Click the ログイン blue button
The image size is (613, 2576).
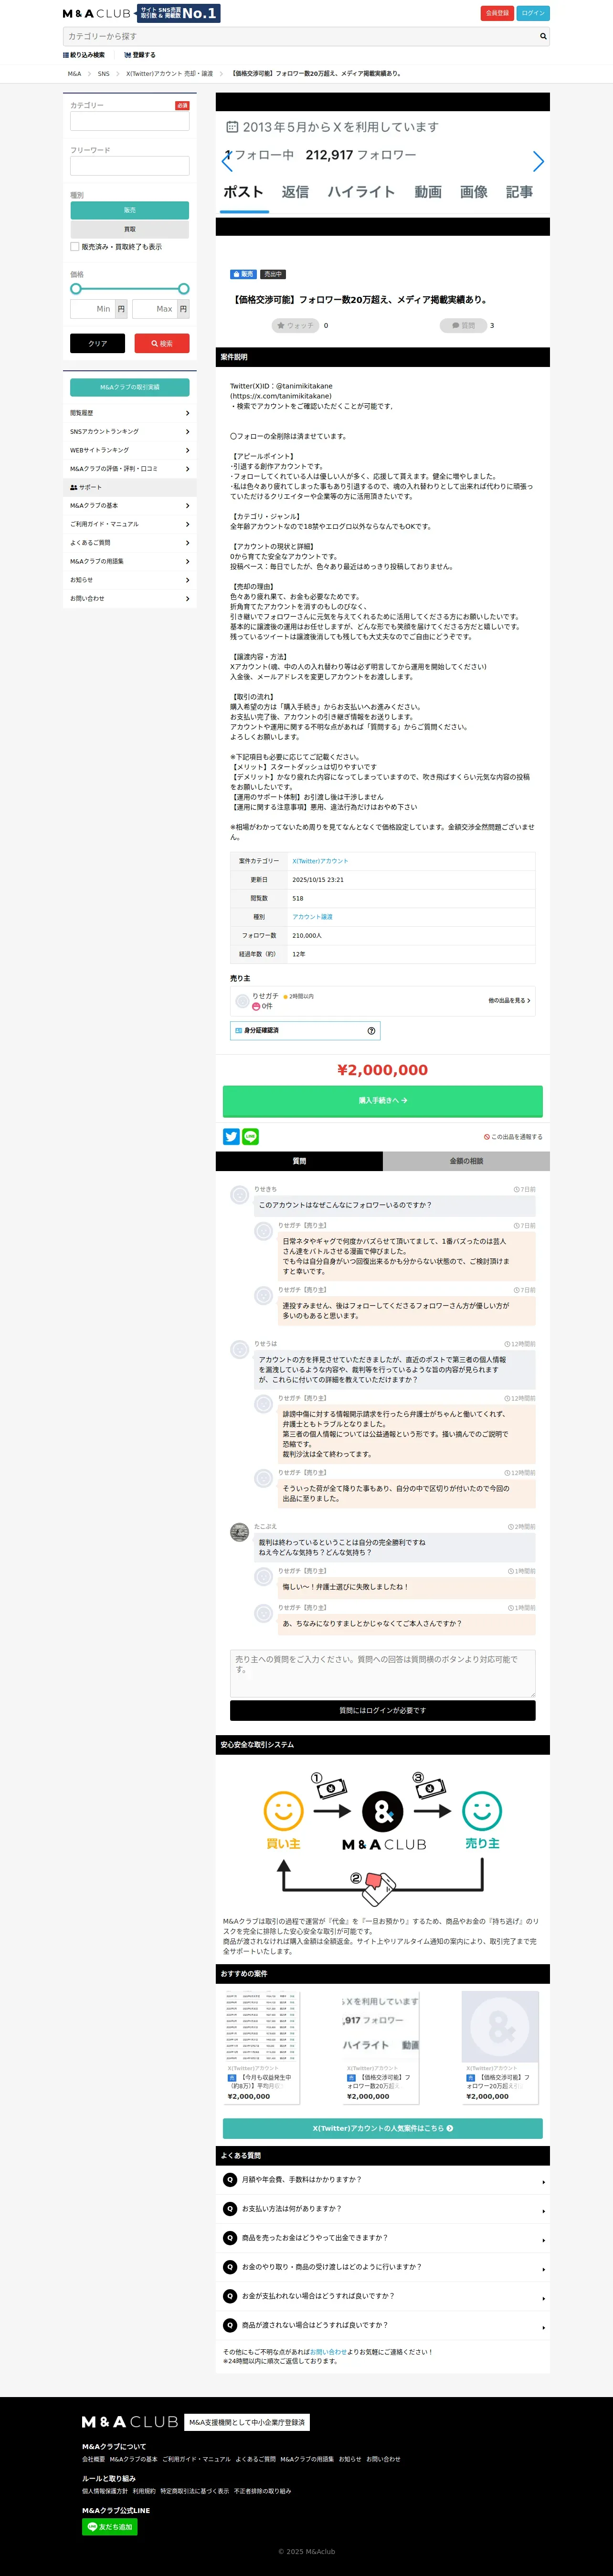tap(533, 13)
